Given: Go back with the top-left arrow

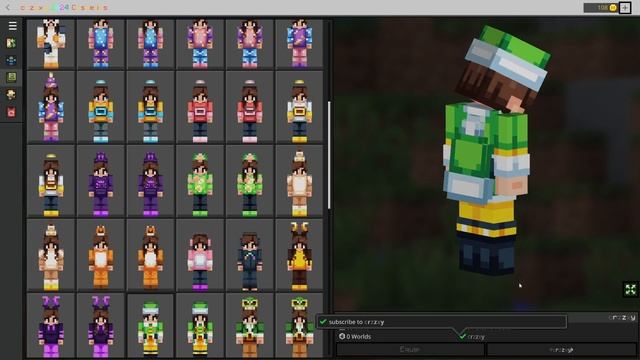Looking at the screenshot, I should click(x=8, y=7).
